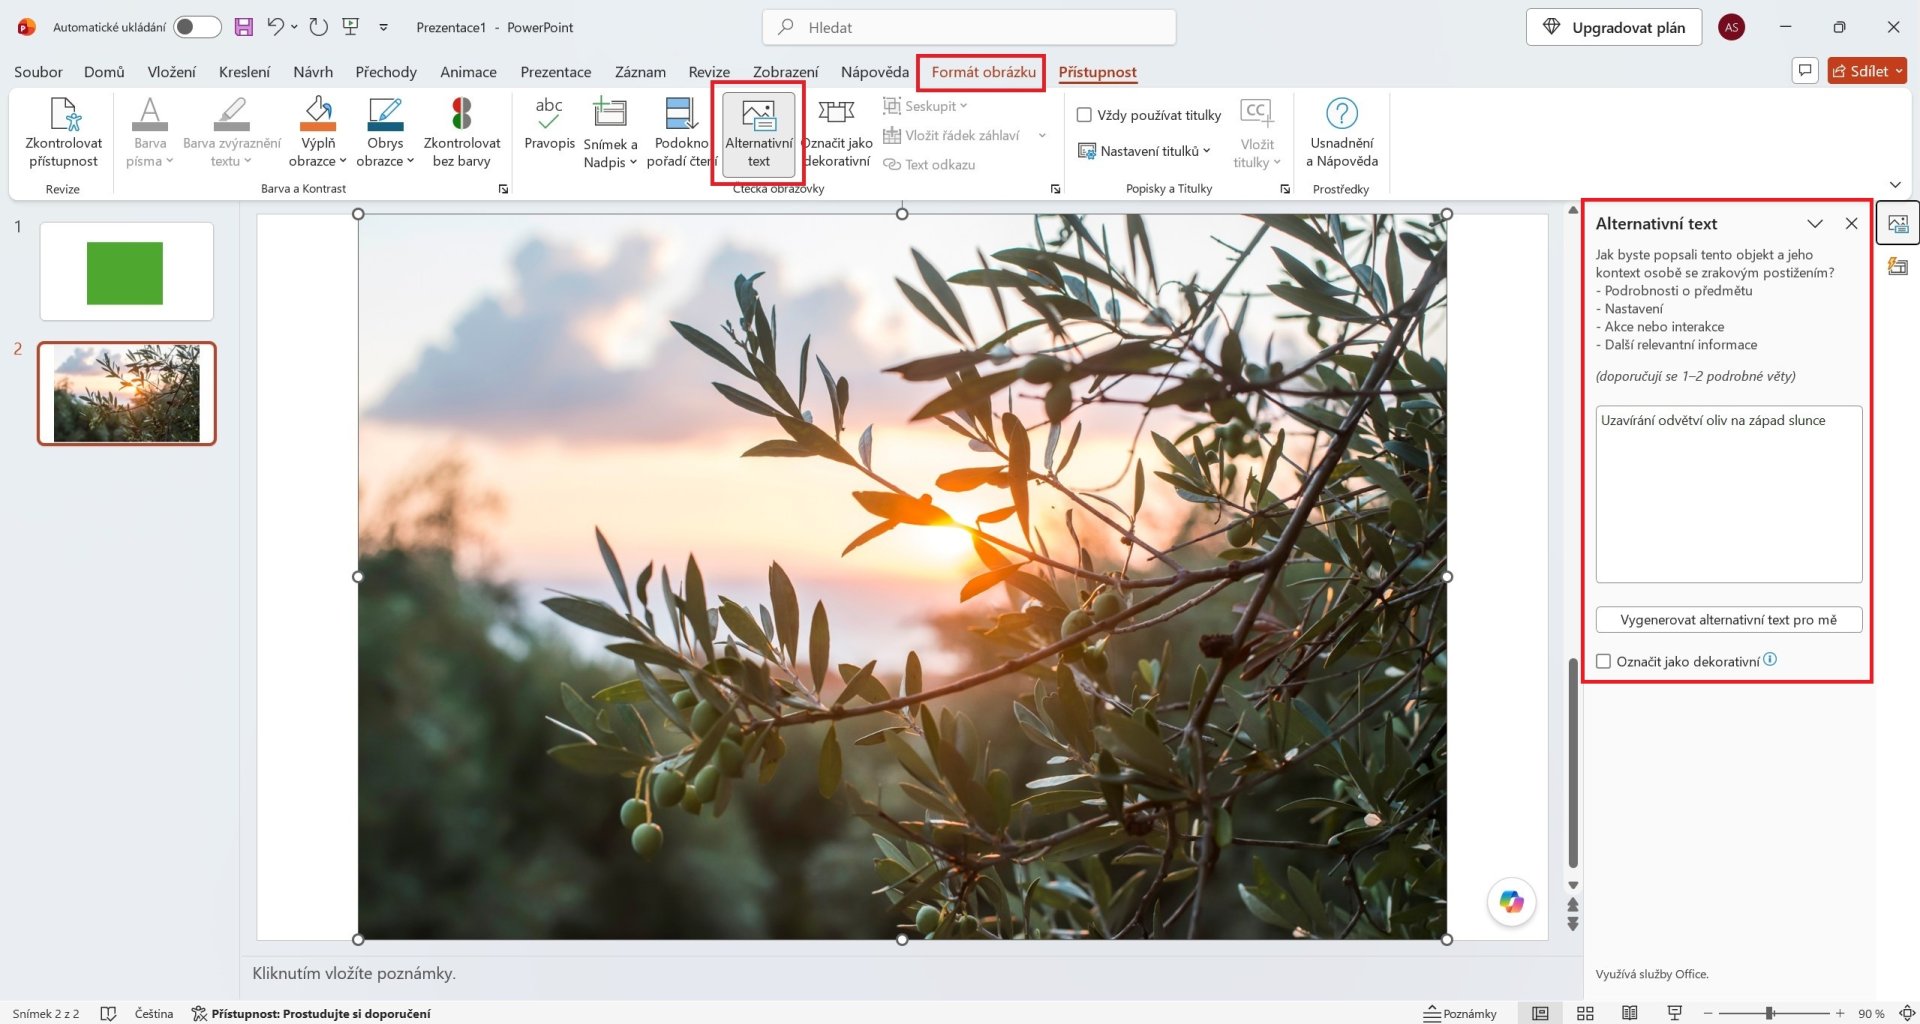Open the Formát obrázku tab
Screen dimensions: 1920x1024
click(x=983, y=72)
